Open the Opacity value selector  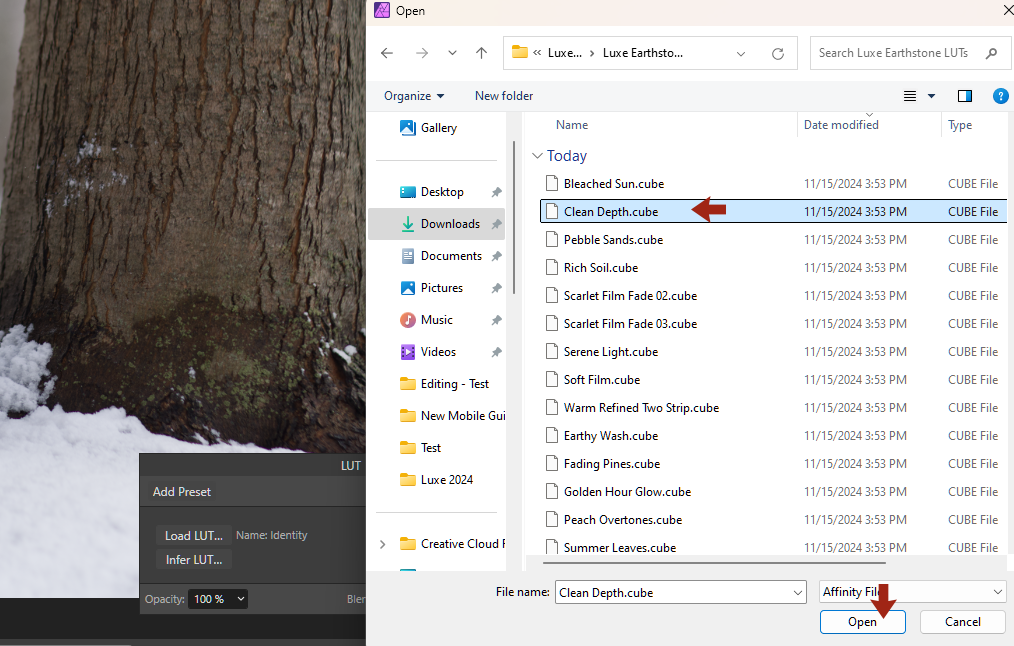click(x=217, y=598)
